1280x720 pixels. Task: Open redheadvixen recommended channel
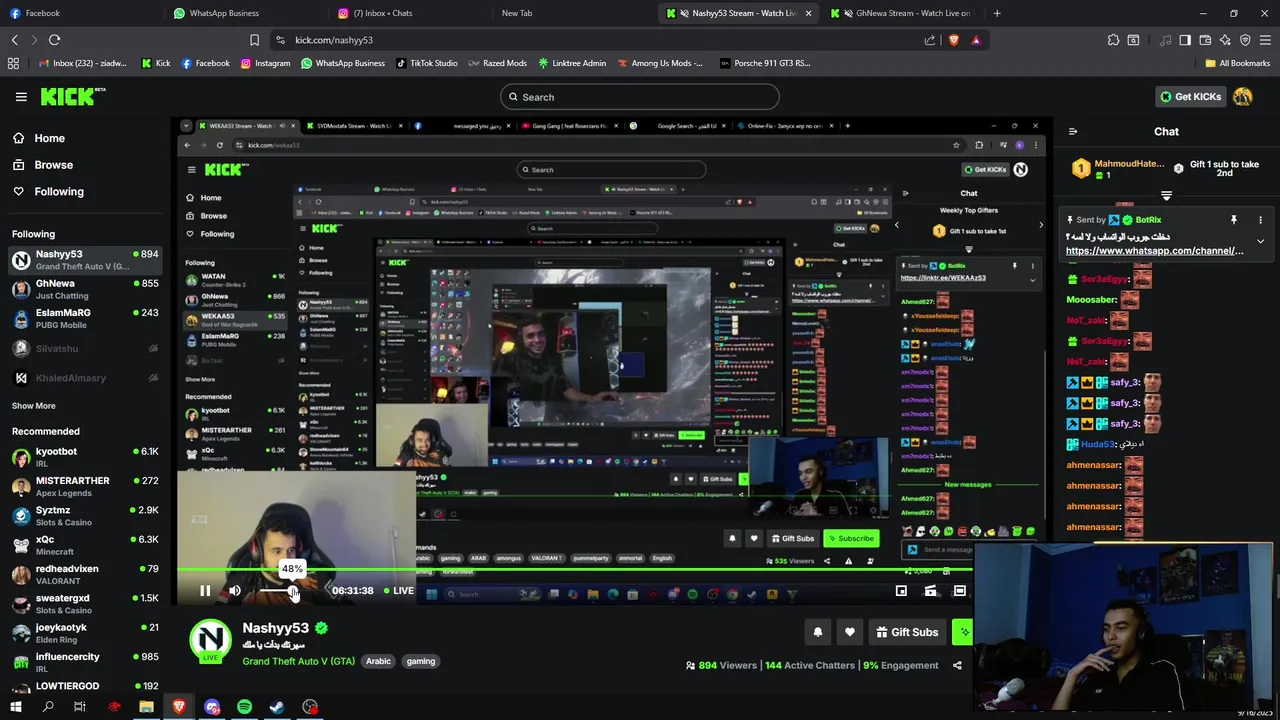pos(86,574)
